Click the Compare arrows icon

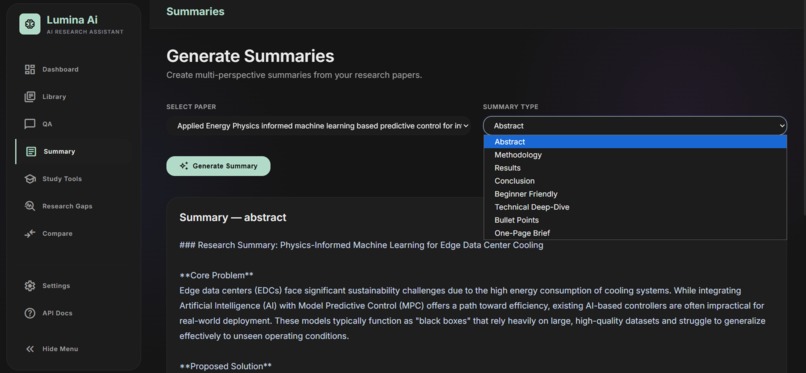pyautogui.click(x=30, y=234)
